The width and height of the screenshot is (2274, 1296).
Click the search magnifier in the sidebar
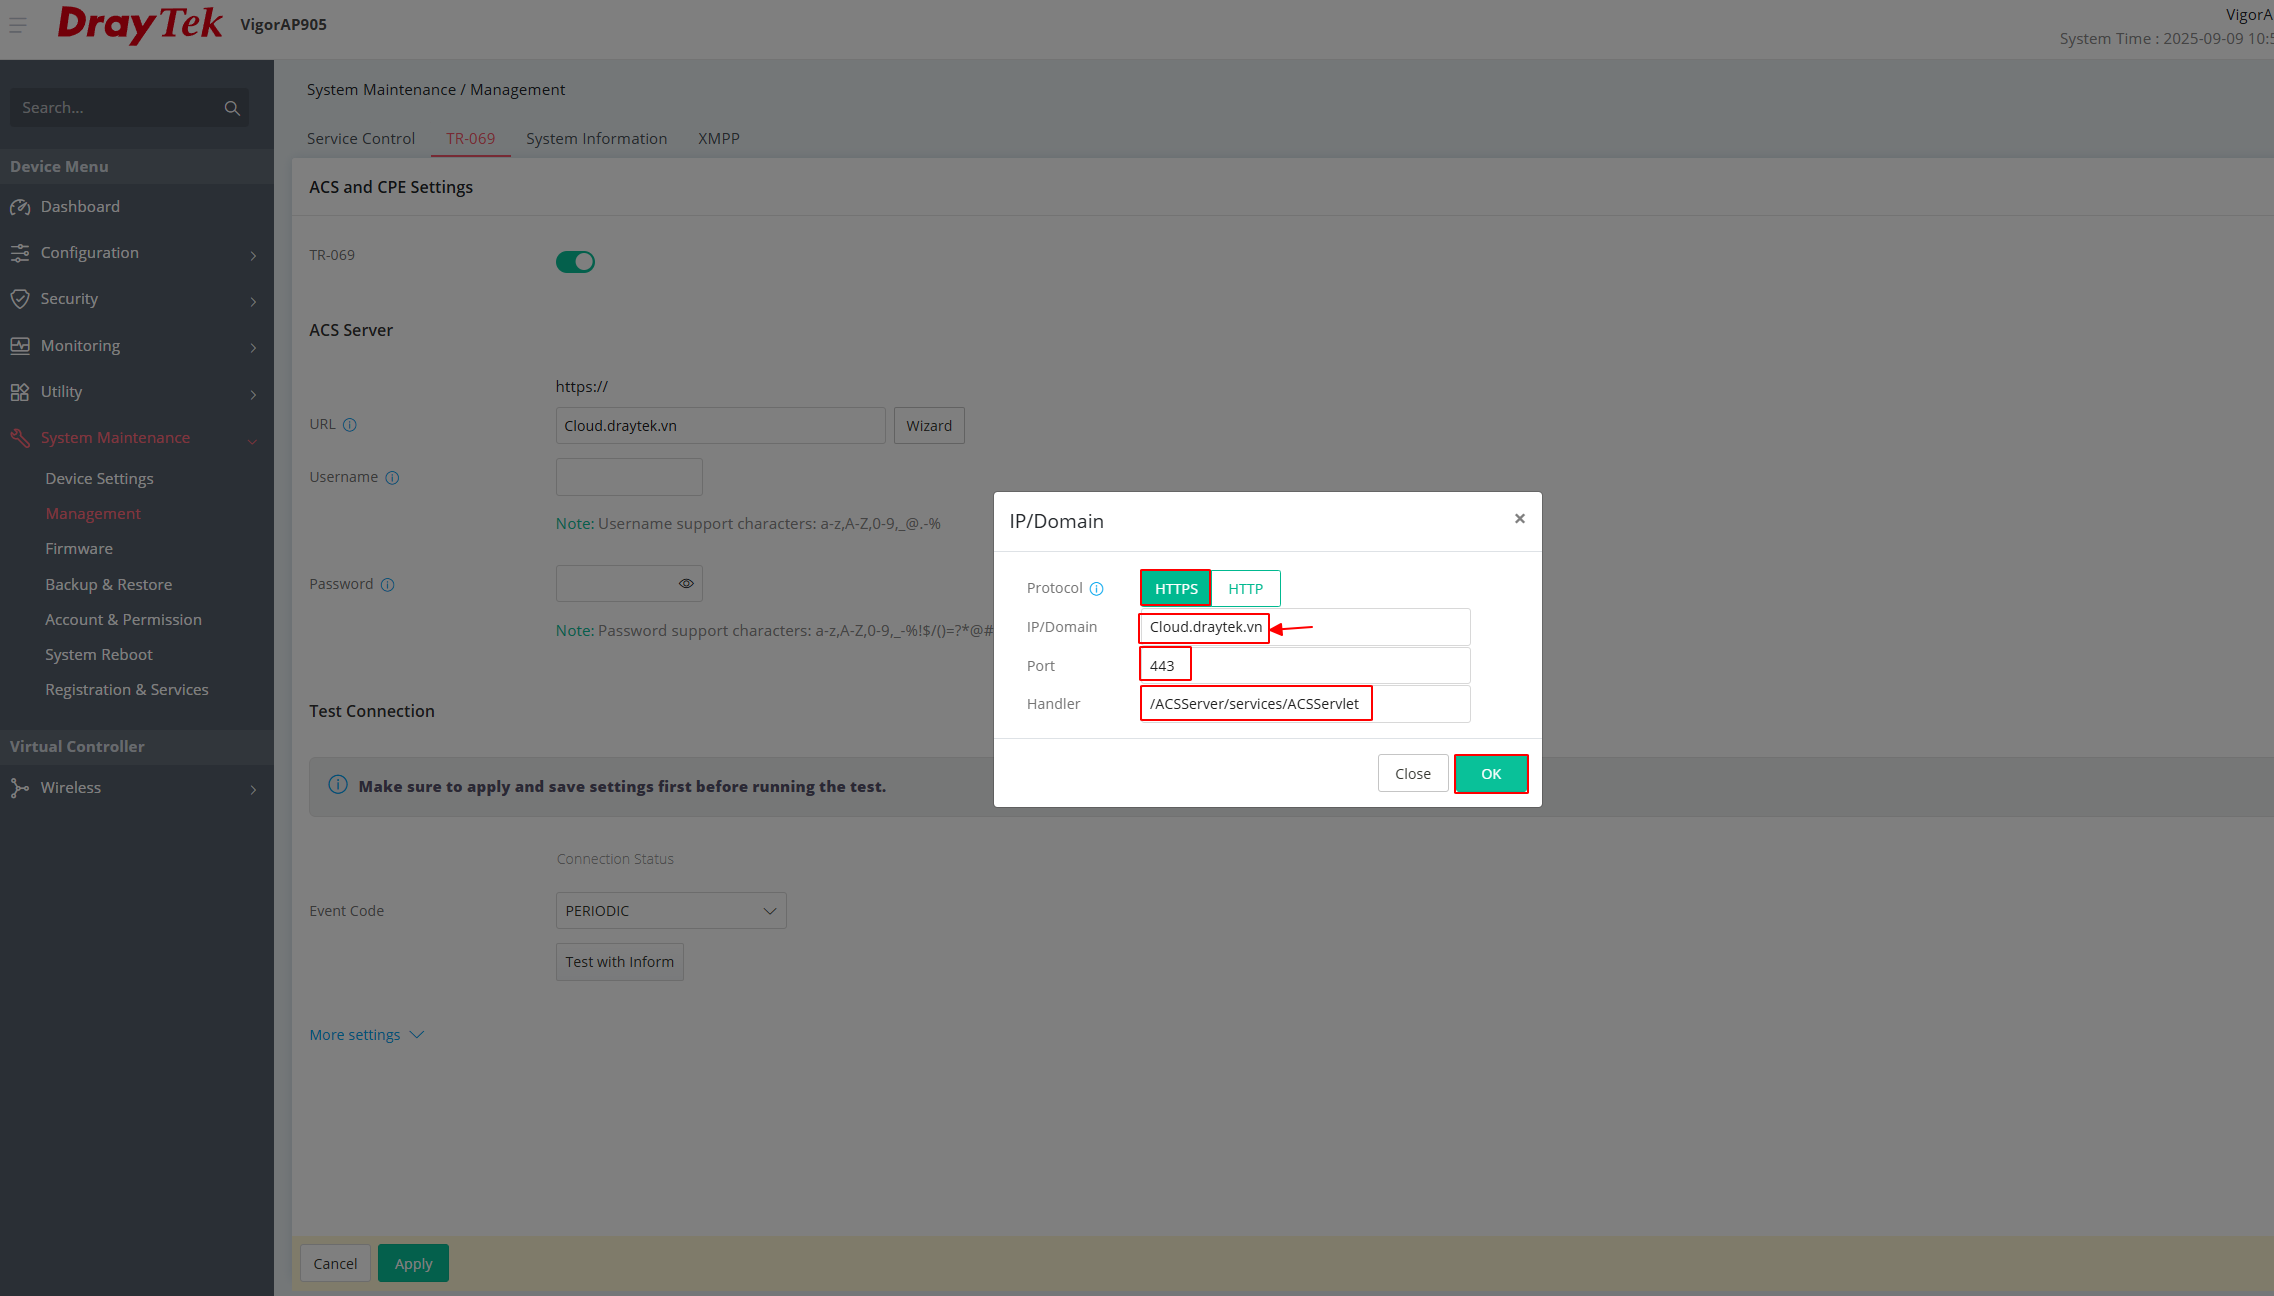point(232,107)
